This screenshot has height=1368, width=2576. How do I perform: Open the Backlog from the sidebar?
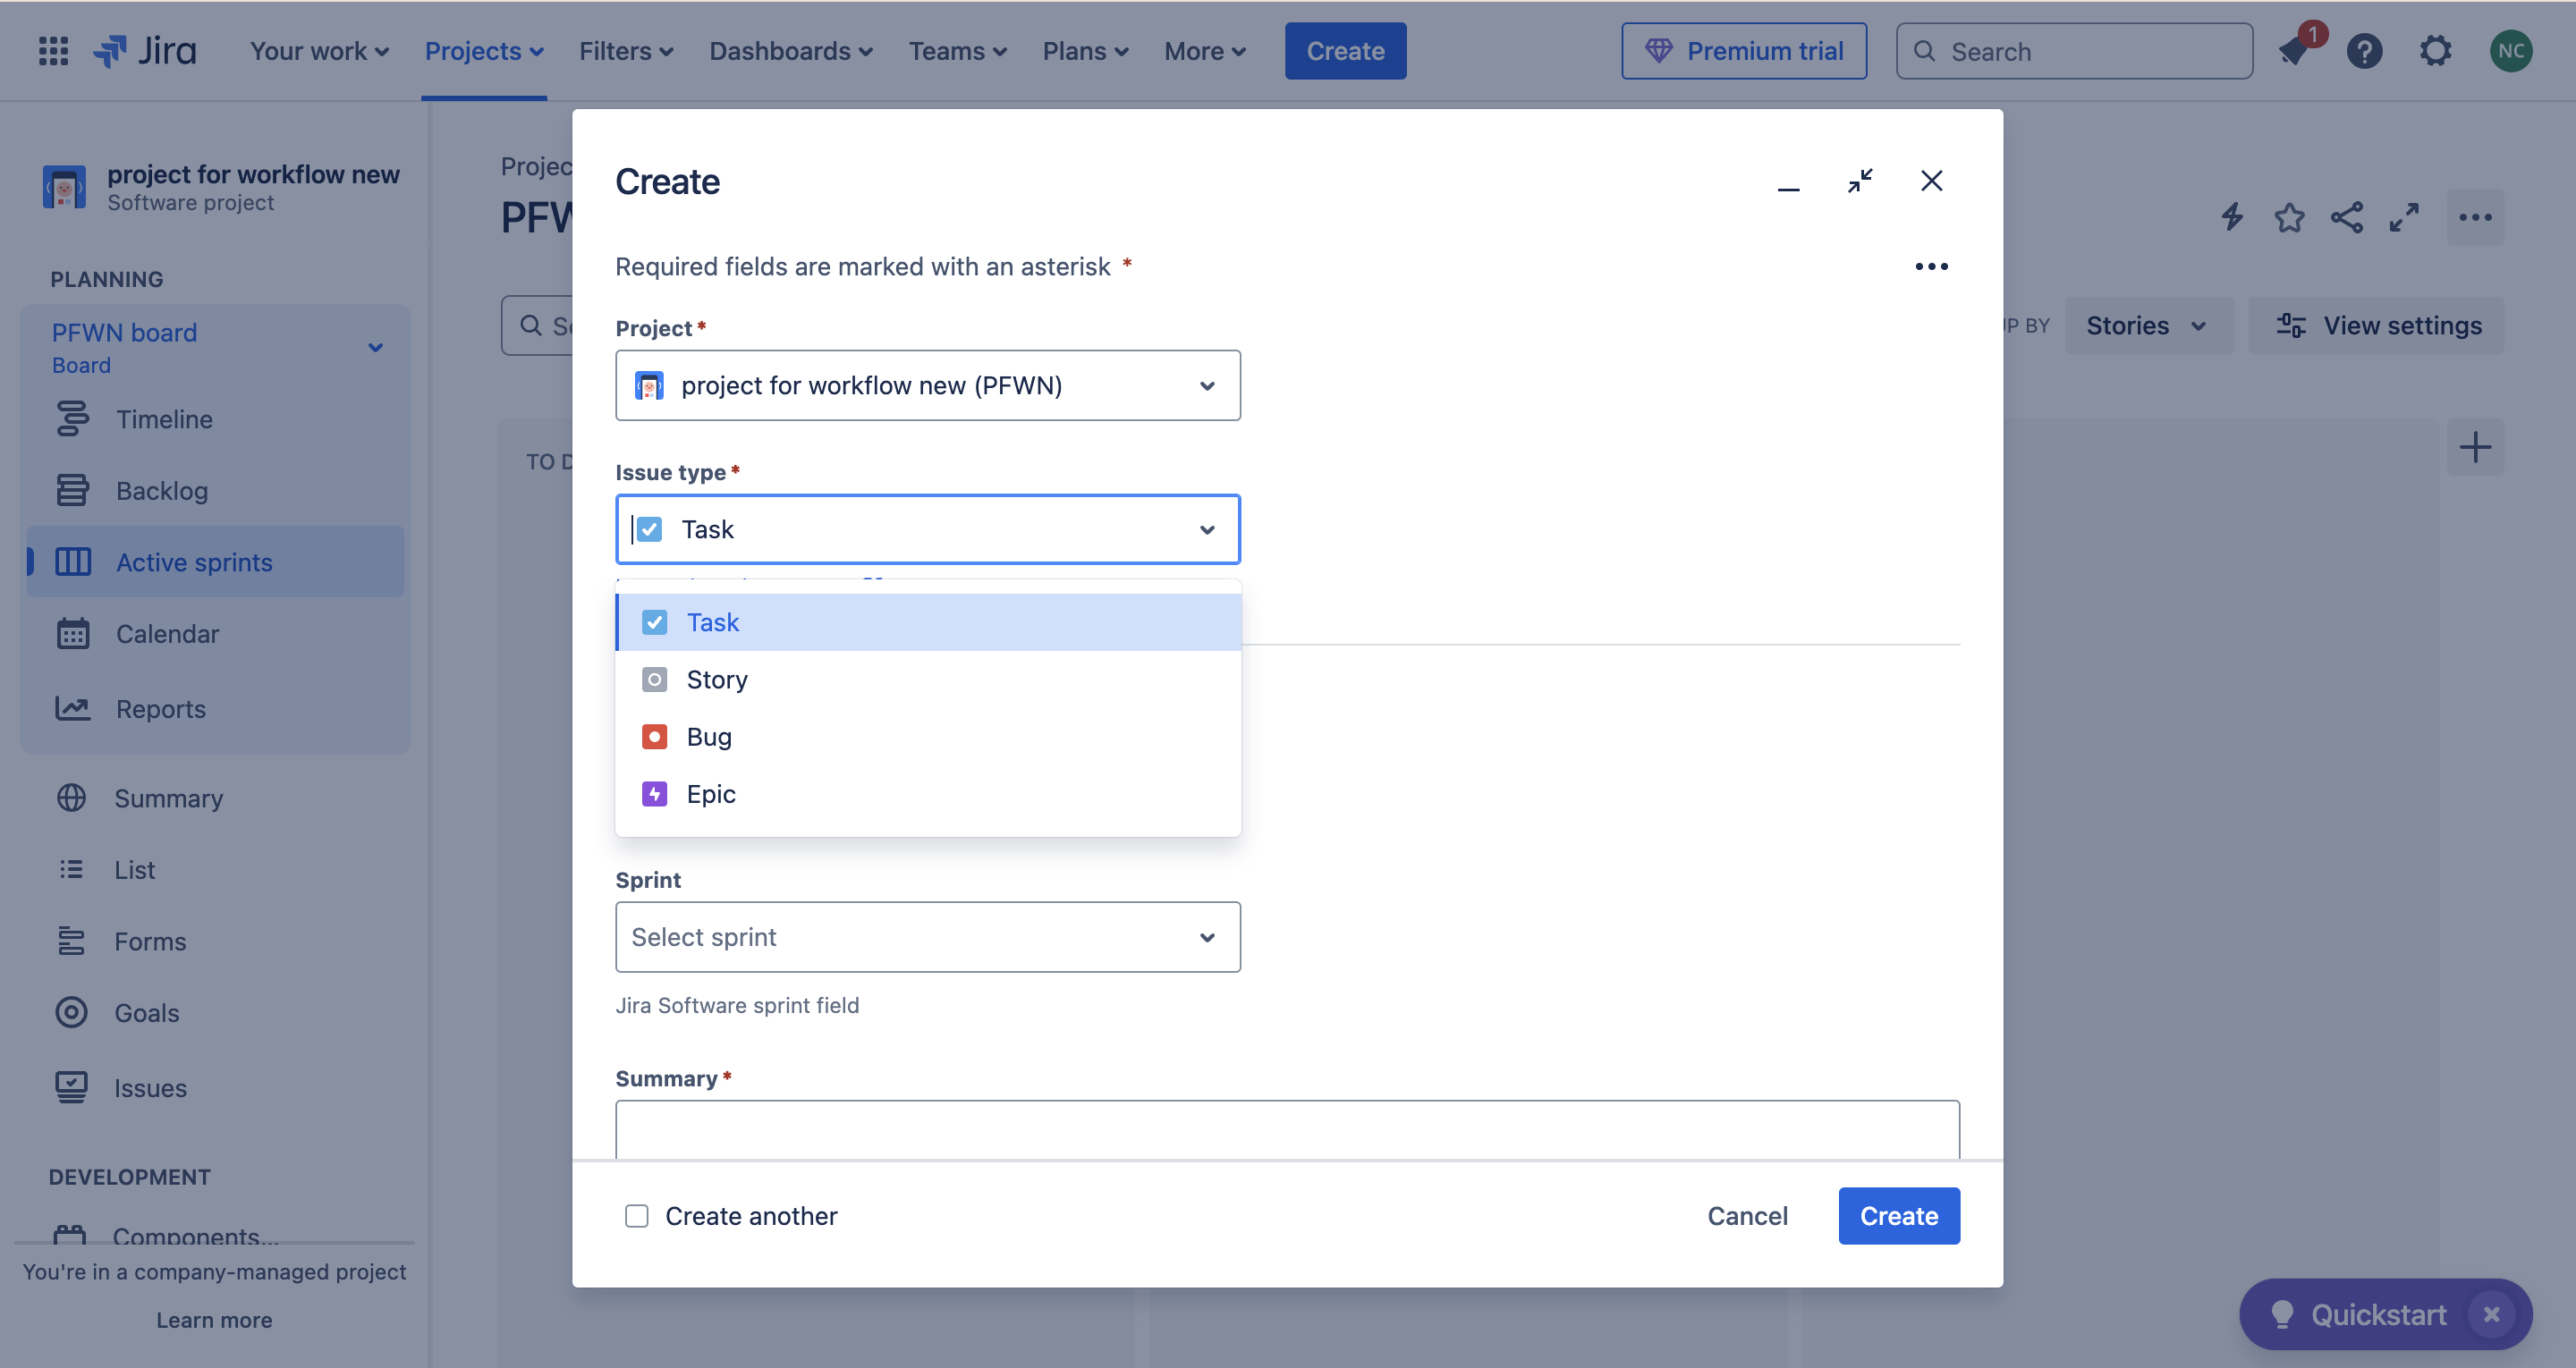point(161,490)
